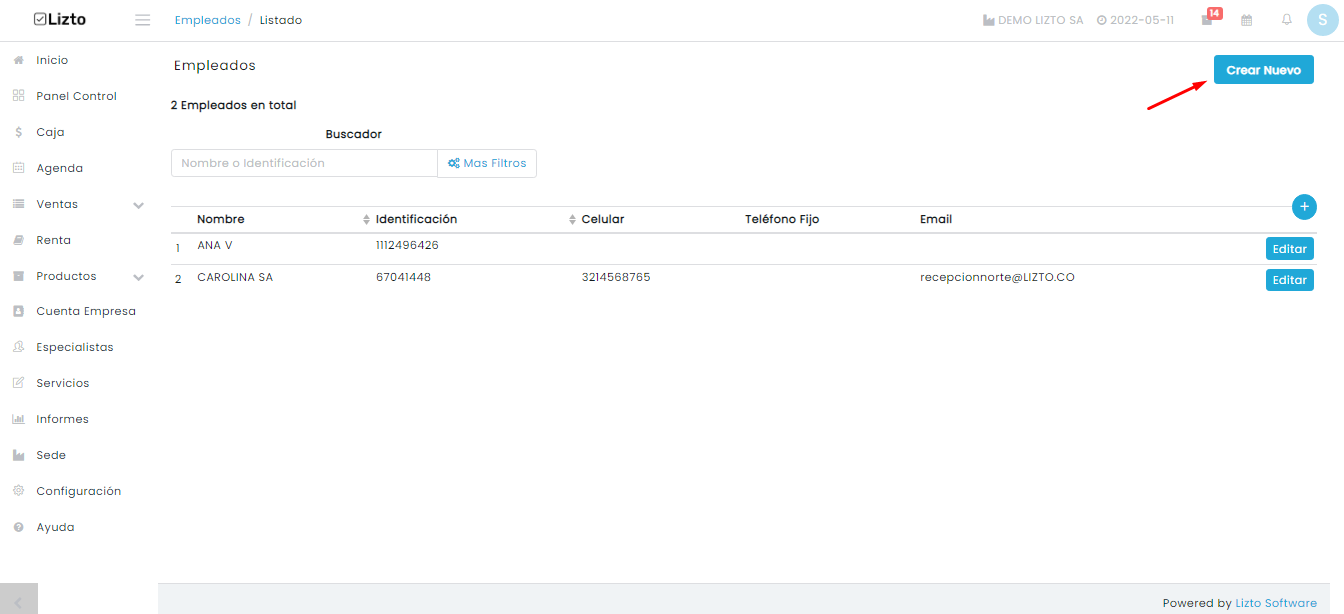This screenshot has height=614, width=1344.
Task: Sort table by Identificación column arrows
Action: pyautogui.click(x=572, y=219)
